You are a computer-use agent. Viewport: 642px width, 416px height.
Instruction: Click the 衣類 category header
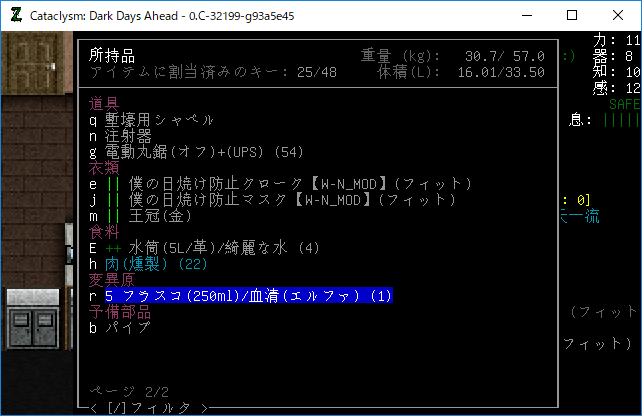point(104,168)
